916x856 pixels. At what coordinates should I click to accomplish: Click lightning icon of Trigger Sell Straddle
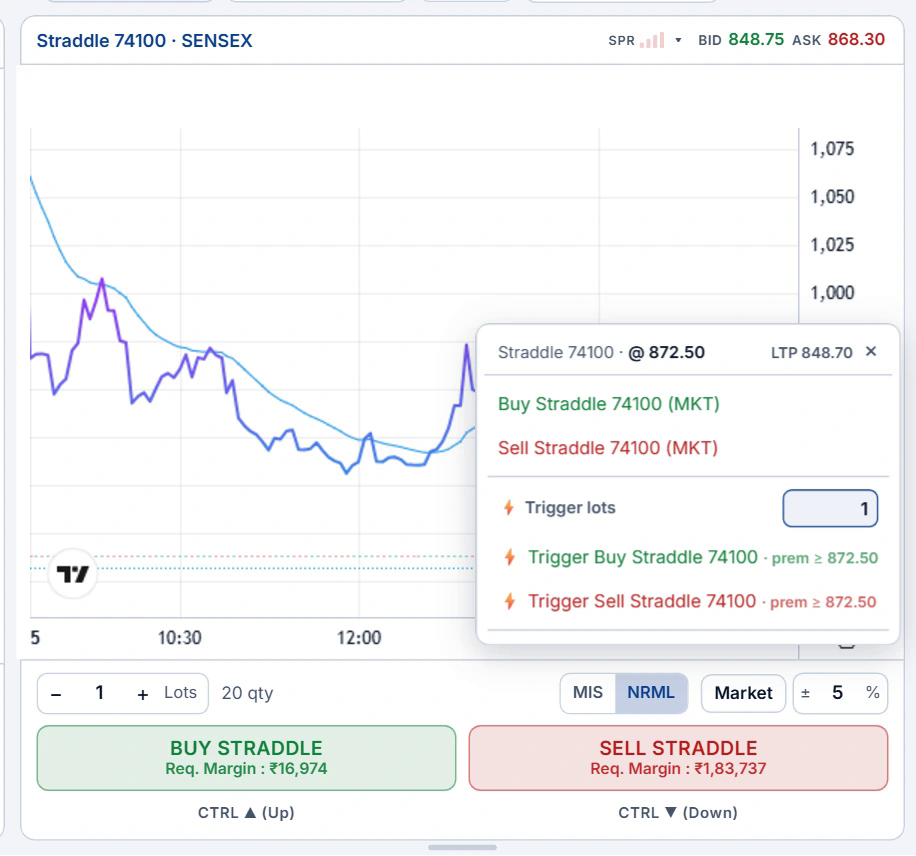click(510, 601)
